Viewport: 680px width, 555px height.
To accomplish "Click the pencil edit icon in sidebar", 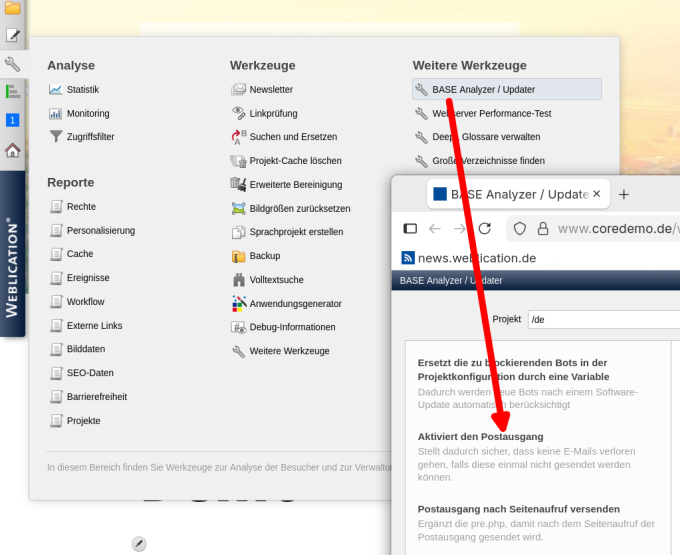I will [x=13, y=36].
